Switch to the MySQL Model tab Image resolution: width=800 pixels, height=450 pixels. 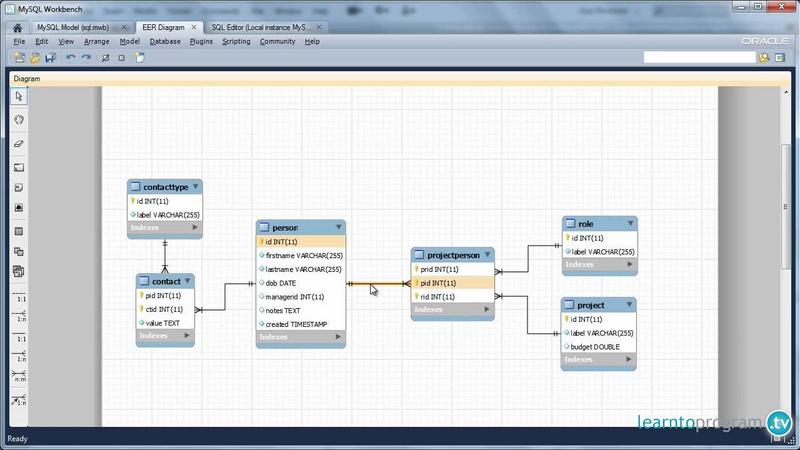pyautogui.click(x=73, y=27)
